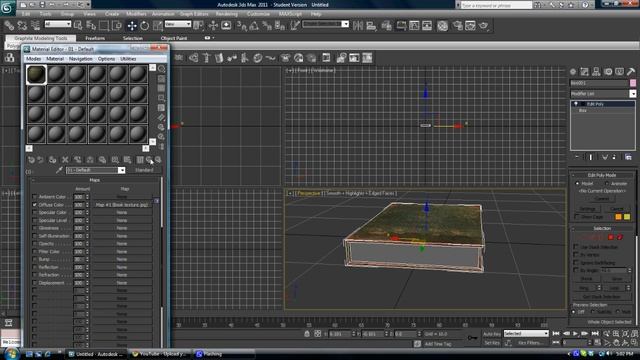
Task: Open the Modify command panel tab
Action: tap(584, 72)
